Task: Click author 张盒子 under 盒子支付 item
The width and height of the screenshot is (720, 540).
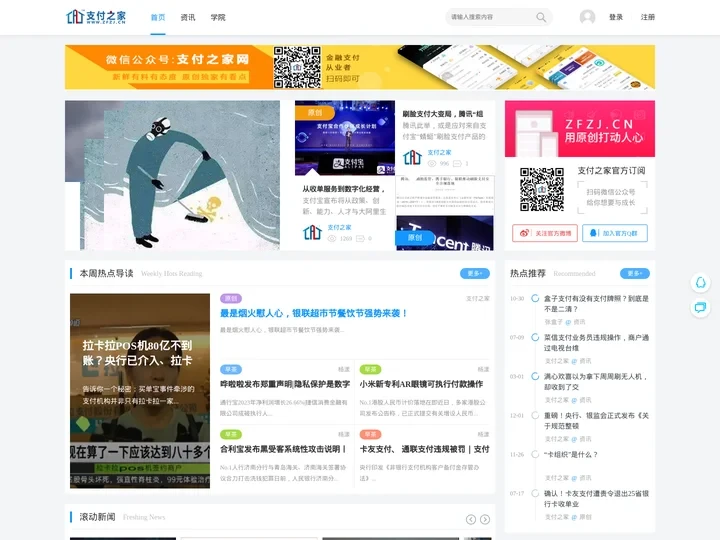Action: [553, 322]
